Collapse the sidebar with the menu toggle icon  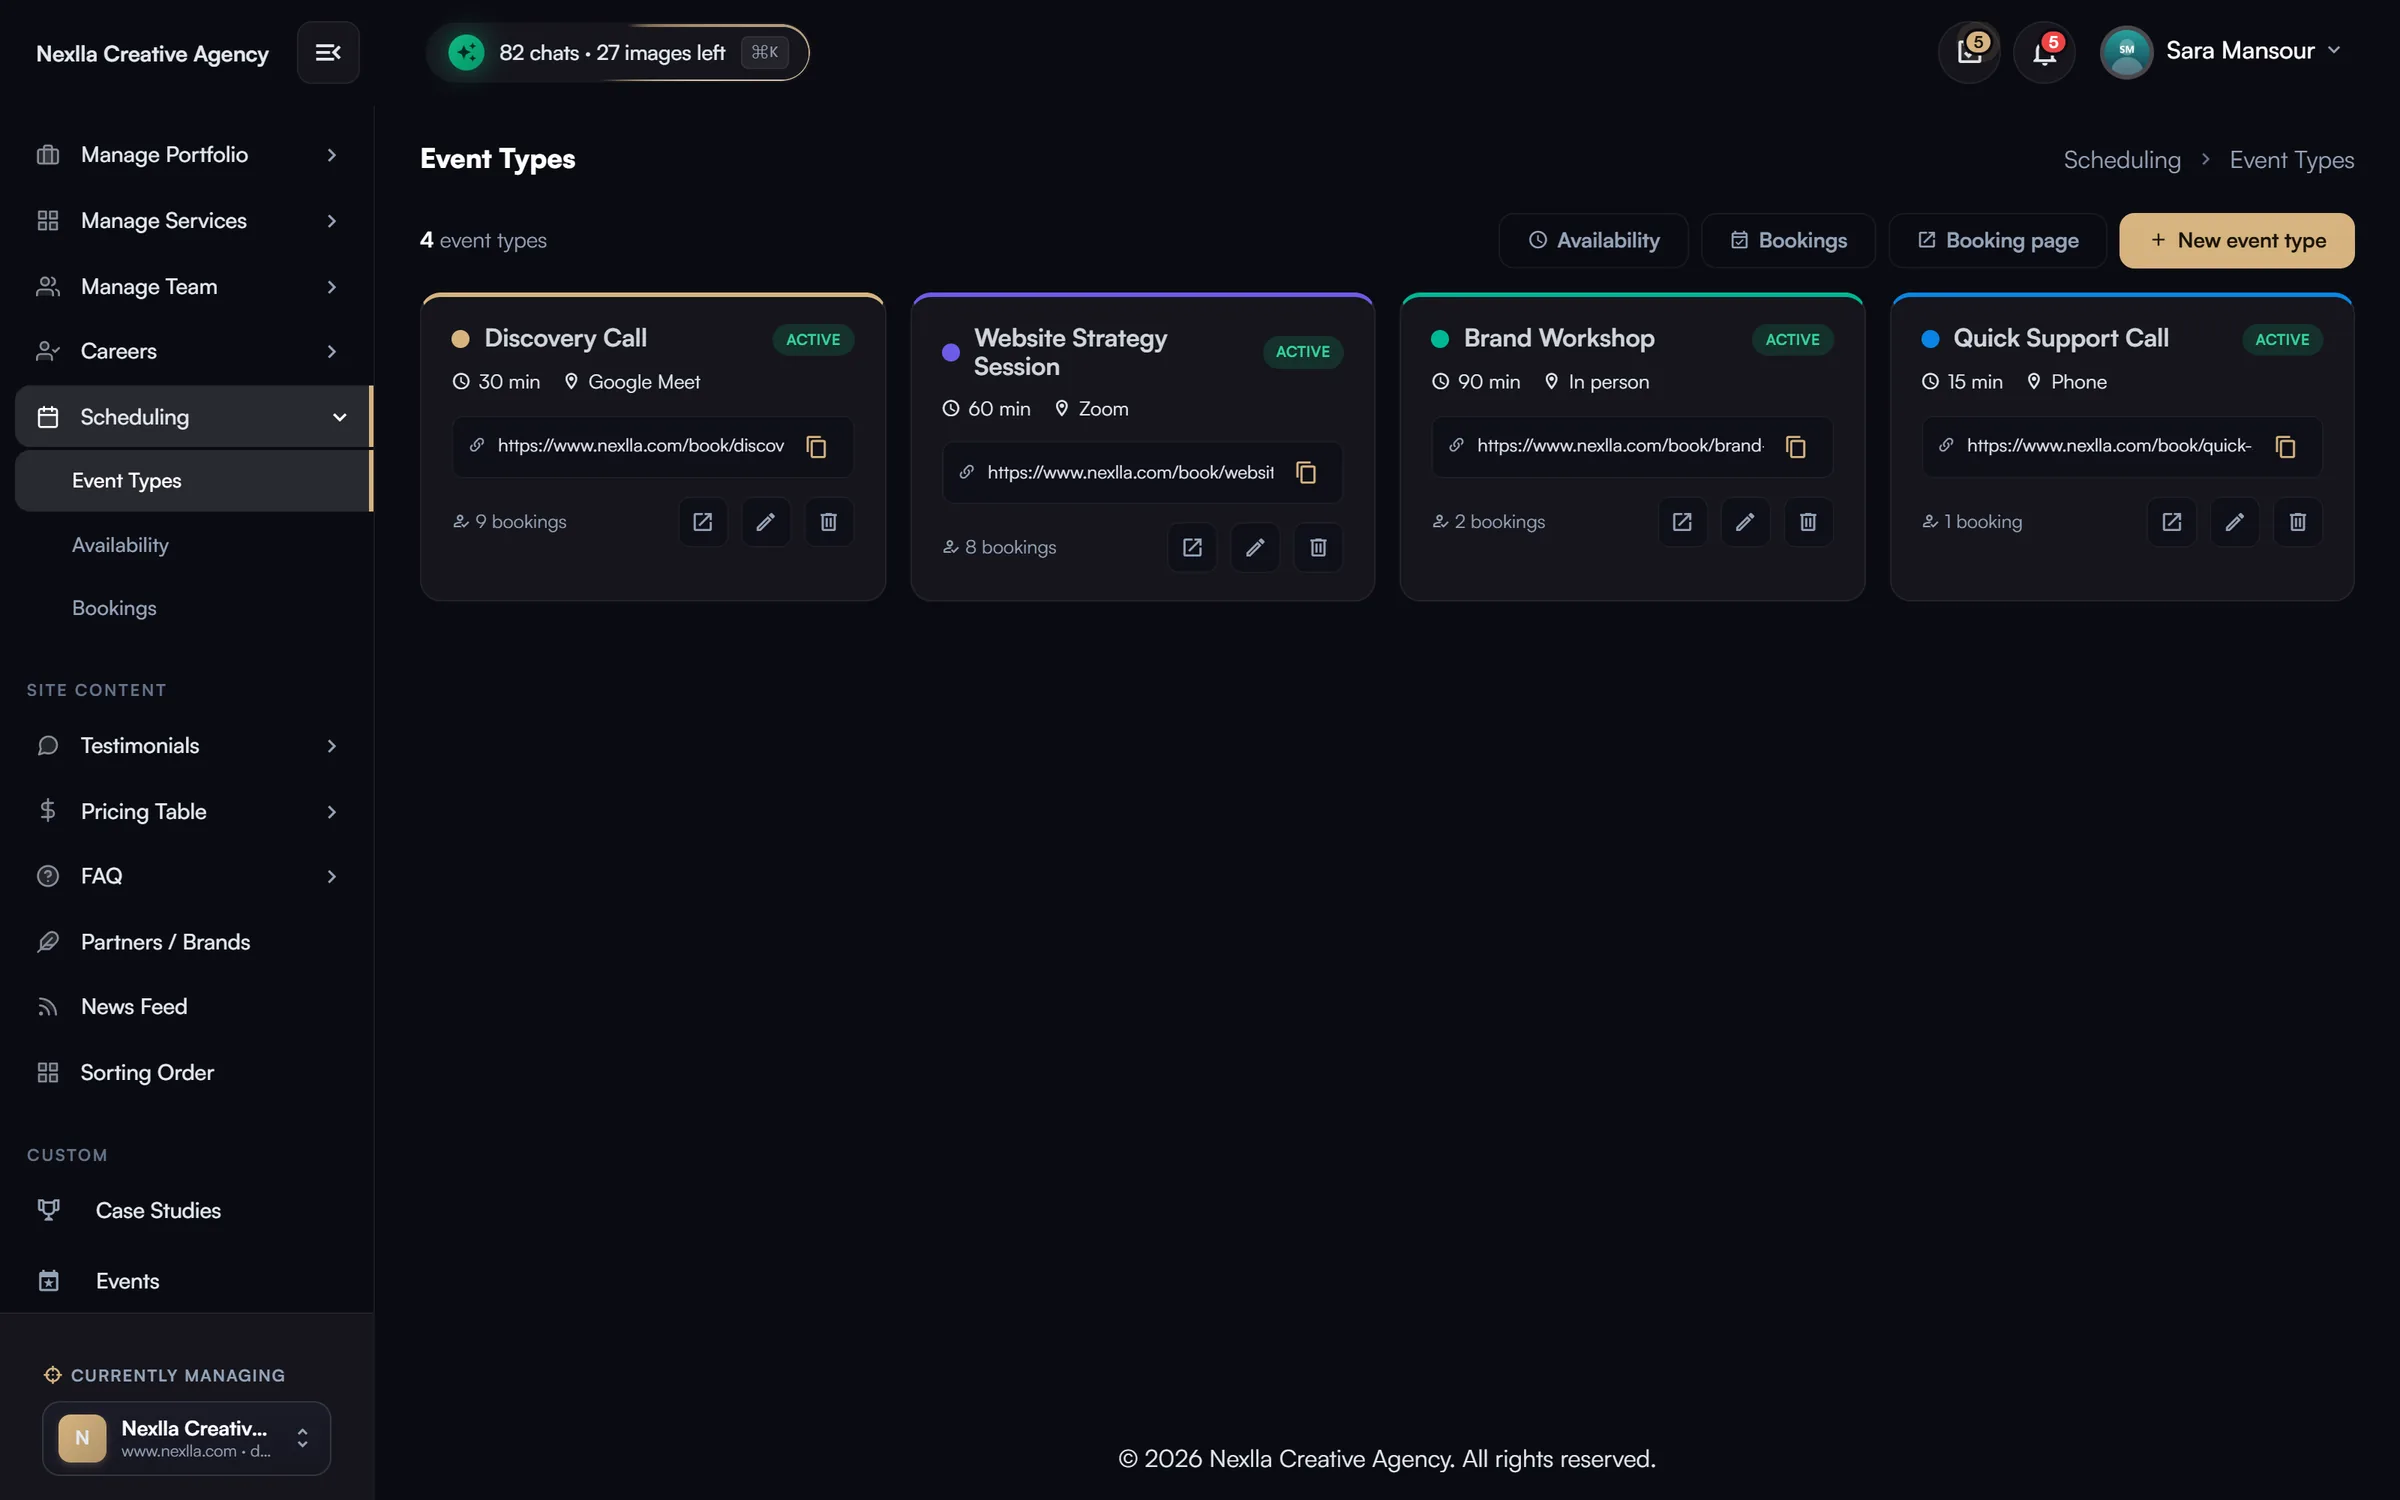point(328,52)
